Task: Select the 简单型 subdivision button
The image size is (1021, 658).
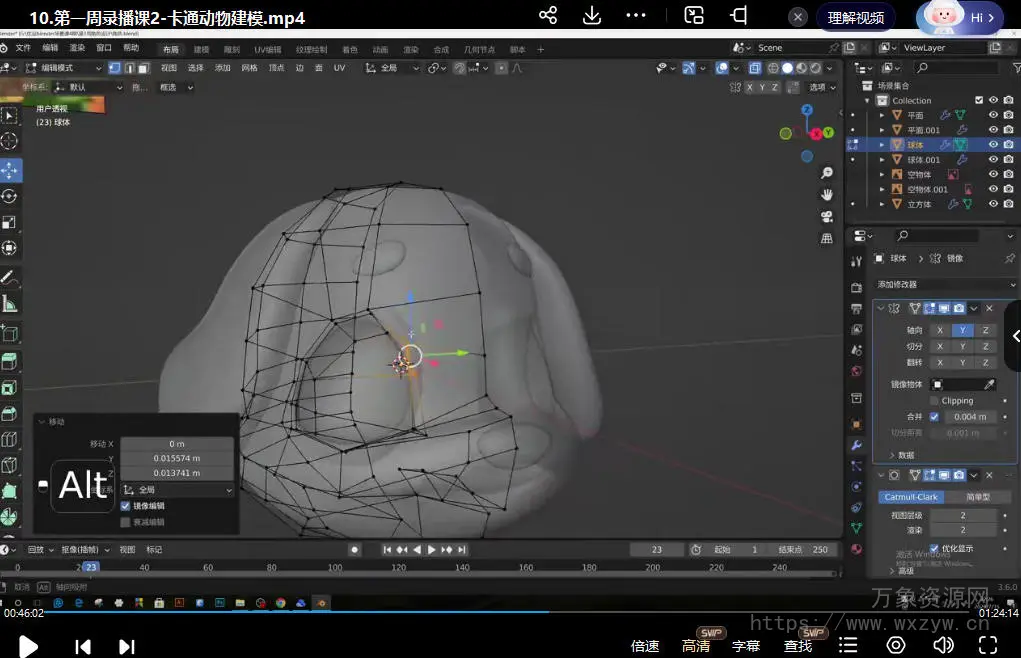Action: [x=977, y=497]
